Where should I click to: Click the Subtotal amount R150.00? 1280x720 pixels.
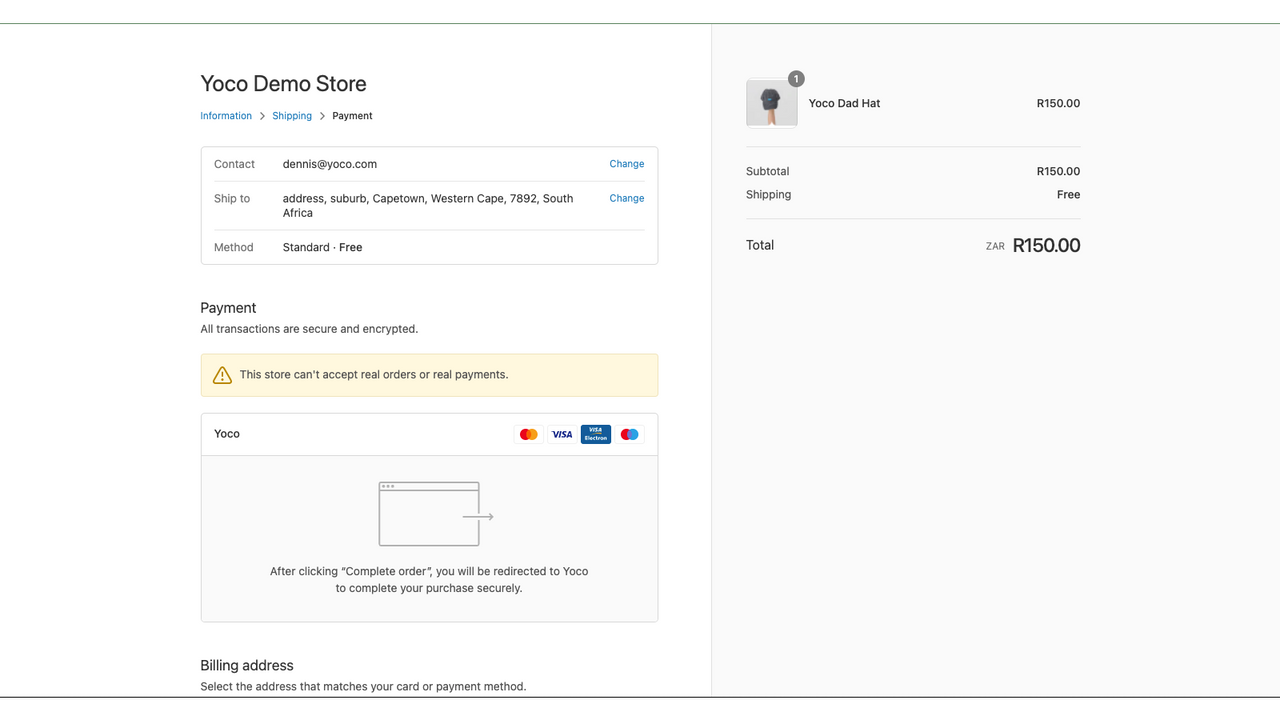tap(1058, 171)
